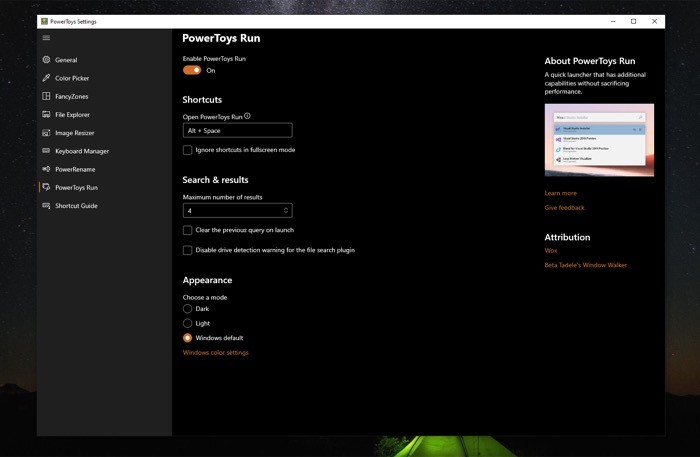
Task: Click the File Explorer icon
Action: pos(46,114)
